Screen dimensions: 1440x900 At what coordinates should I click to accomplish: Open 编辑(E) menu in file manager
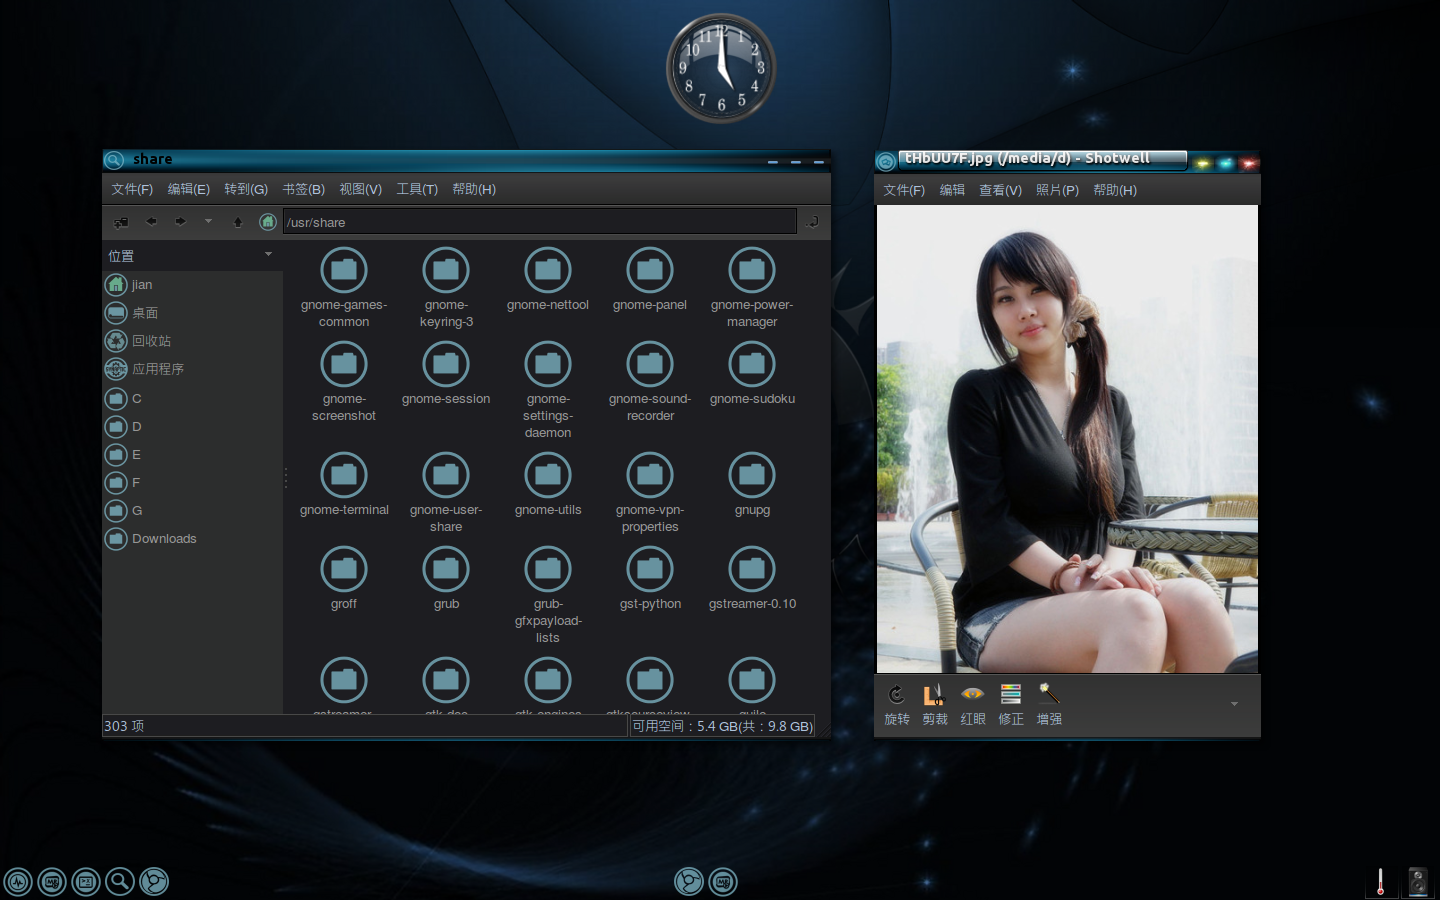189,189
